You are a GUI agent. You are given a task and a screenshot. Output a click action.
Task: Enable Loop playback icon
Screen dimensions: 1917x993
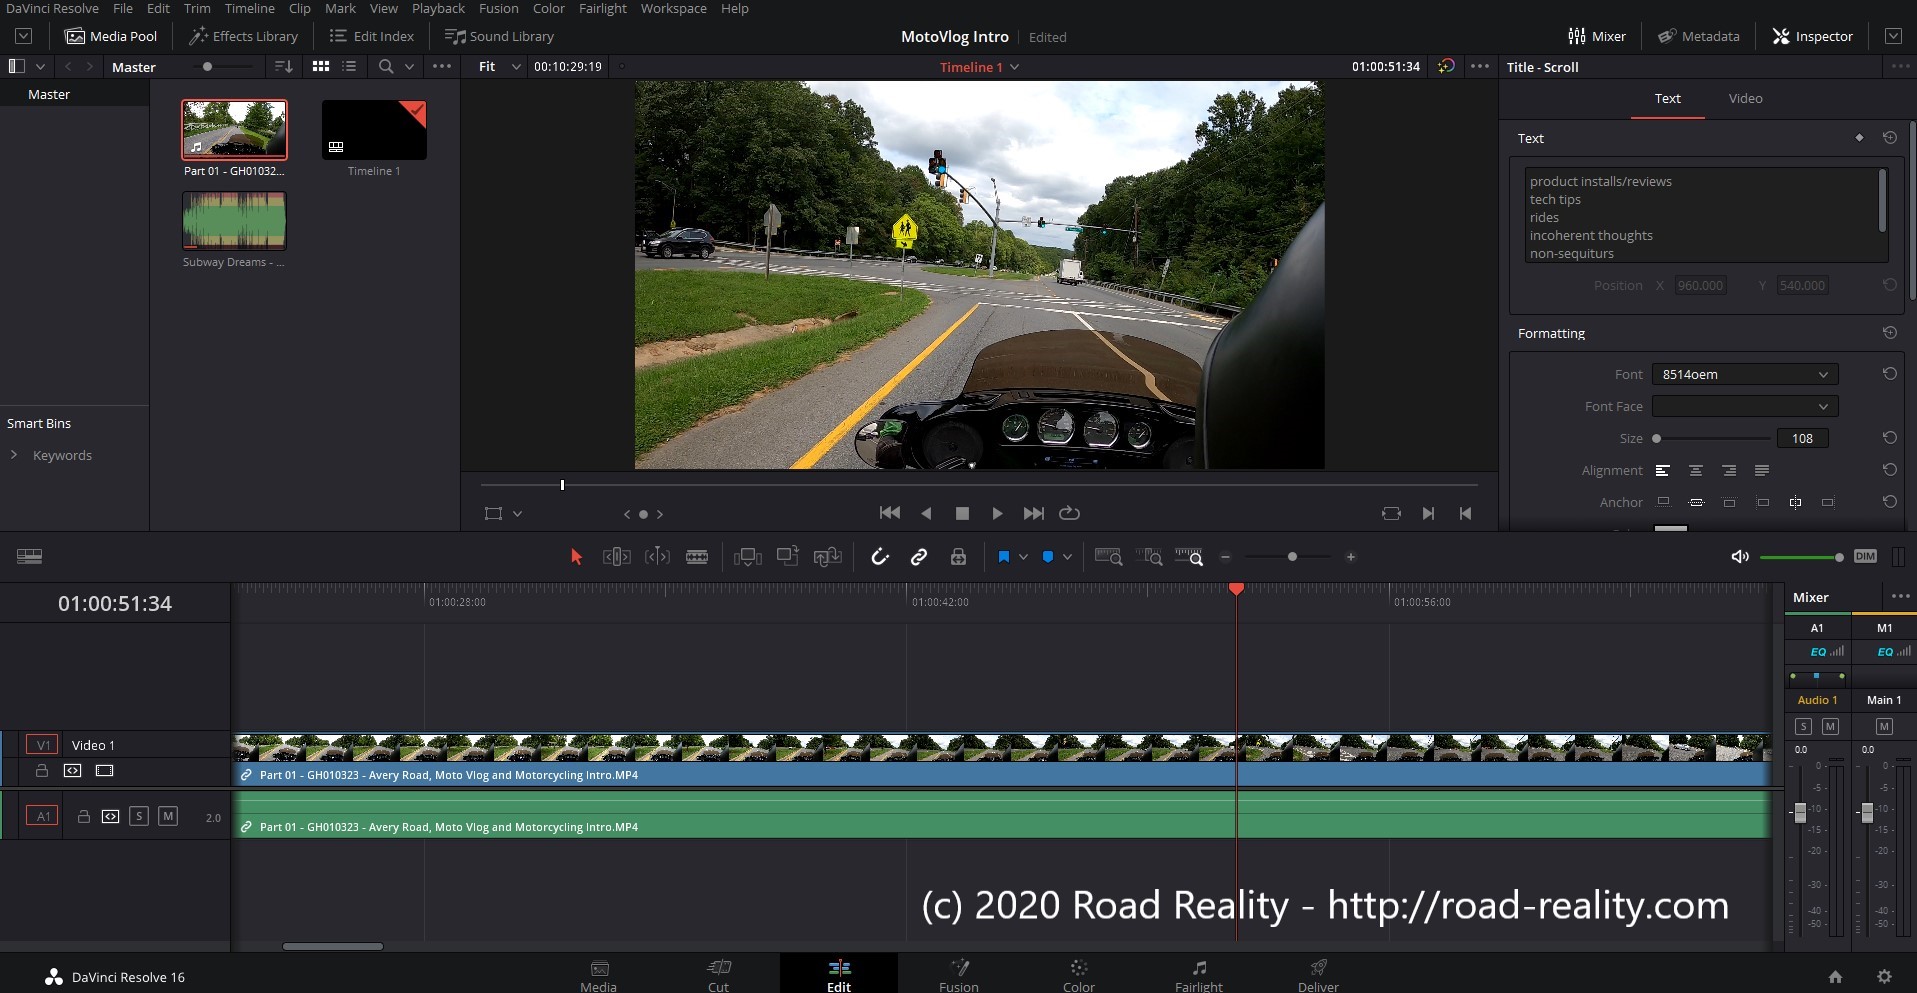click(1069, 513)
